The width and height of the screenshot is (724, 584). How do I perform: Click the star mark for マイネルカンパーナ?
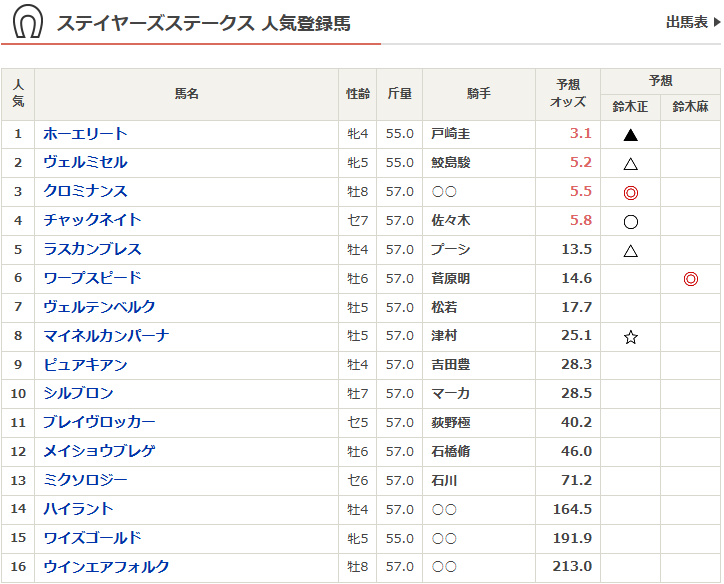pos(630,337)
